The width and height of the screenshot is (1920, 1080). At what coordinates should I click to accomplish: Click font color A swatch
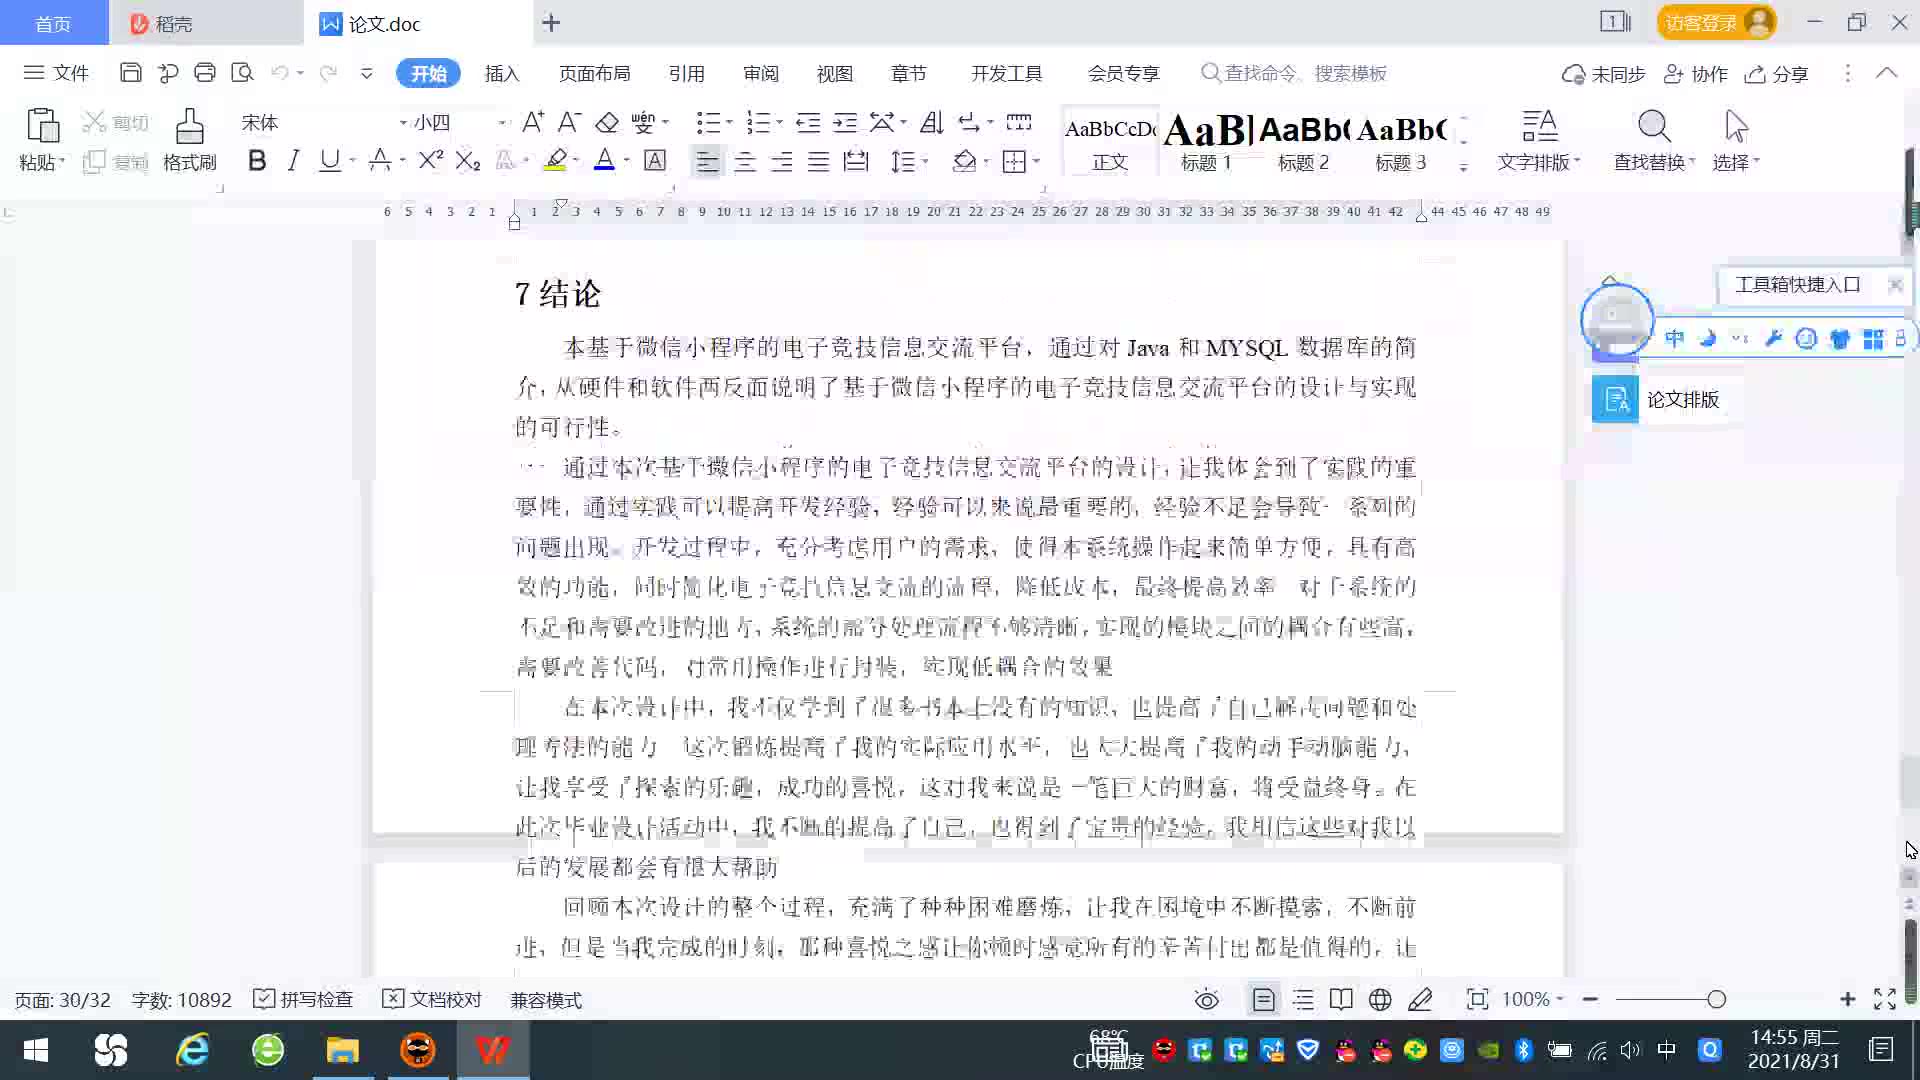coord(604,160)
